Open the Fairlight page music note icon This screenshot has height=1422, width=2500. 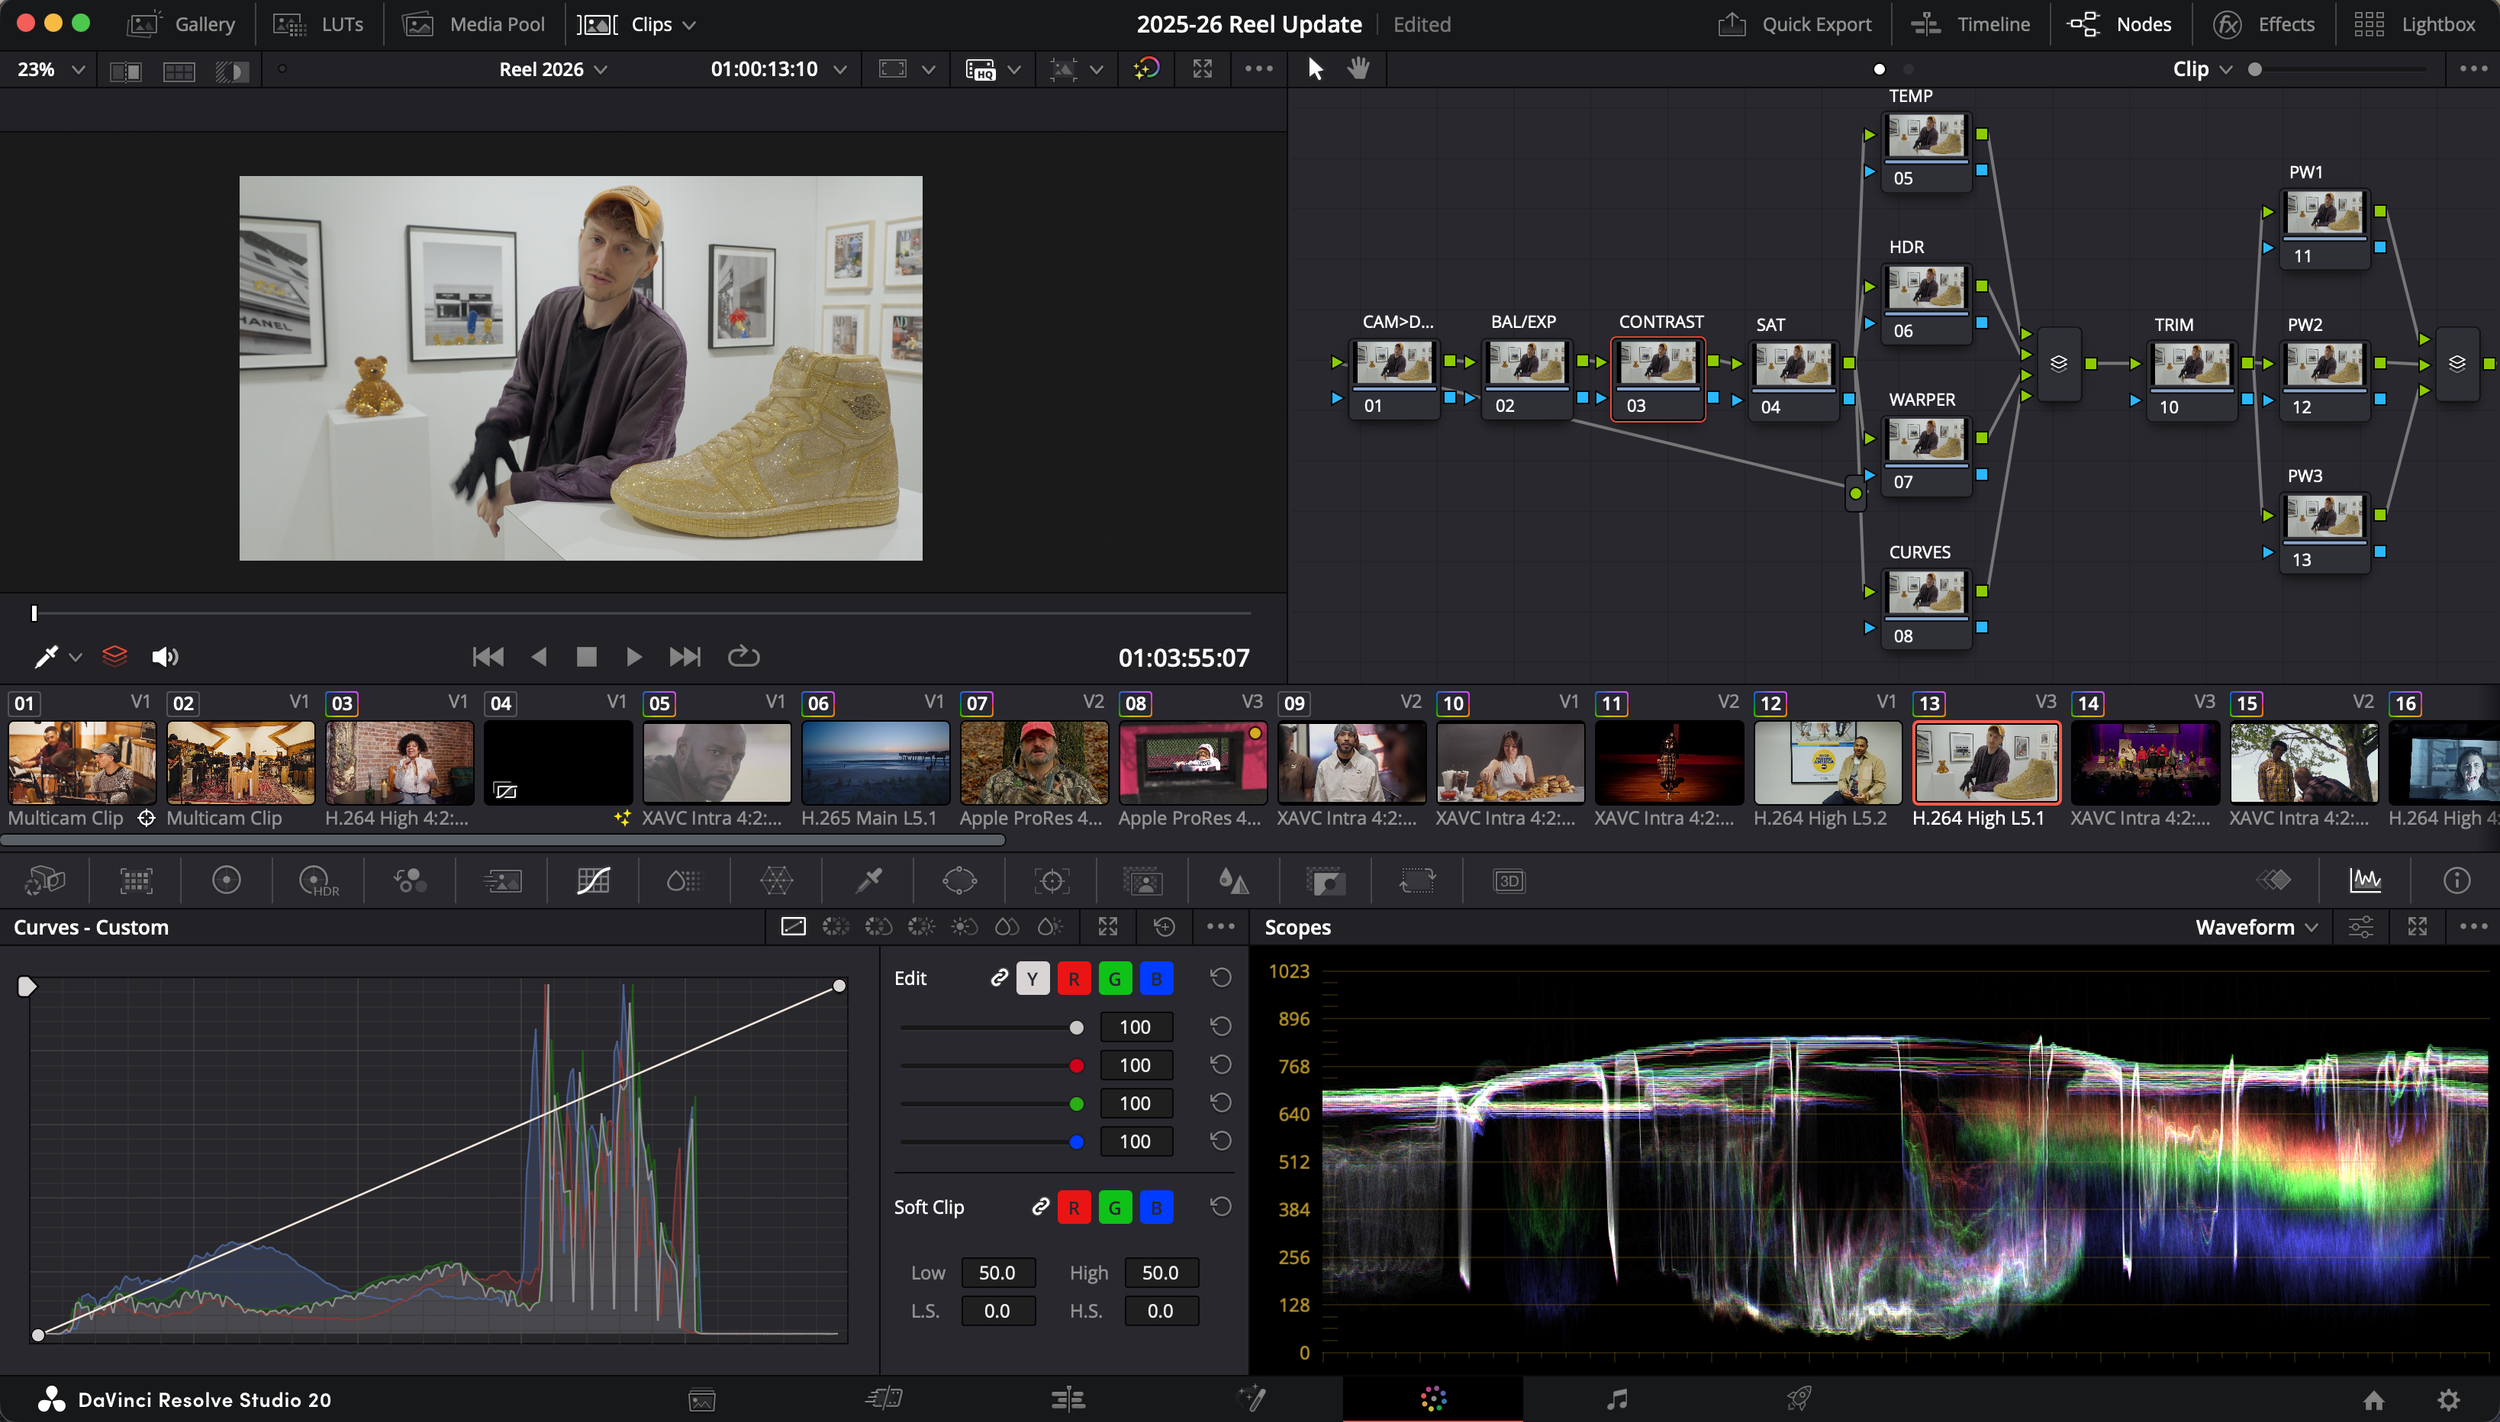(x=1617, y=1399)
